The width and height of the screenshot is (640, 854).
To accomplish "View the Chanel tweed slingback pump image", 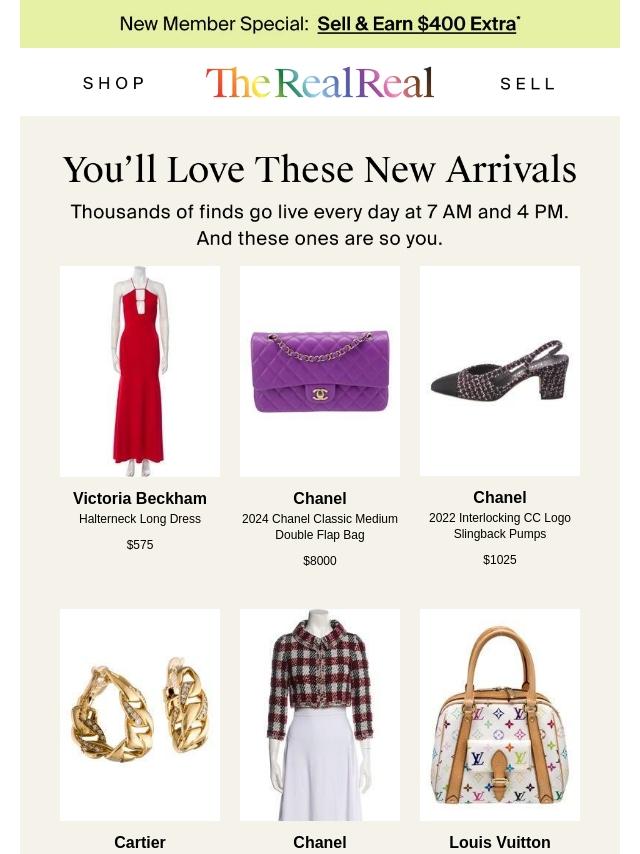I will [499, 371].
